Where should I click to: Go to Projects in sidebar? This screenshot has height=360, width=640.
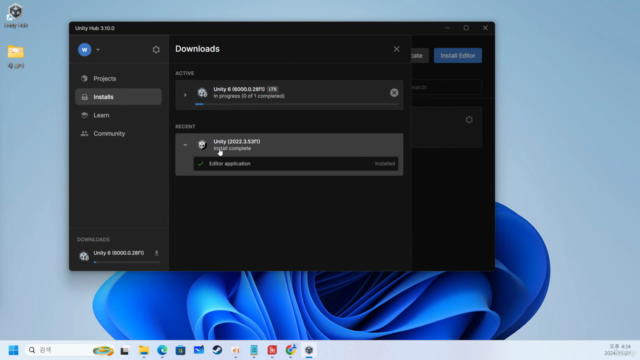[118, 78]
